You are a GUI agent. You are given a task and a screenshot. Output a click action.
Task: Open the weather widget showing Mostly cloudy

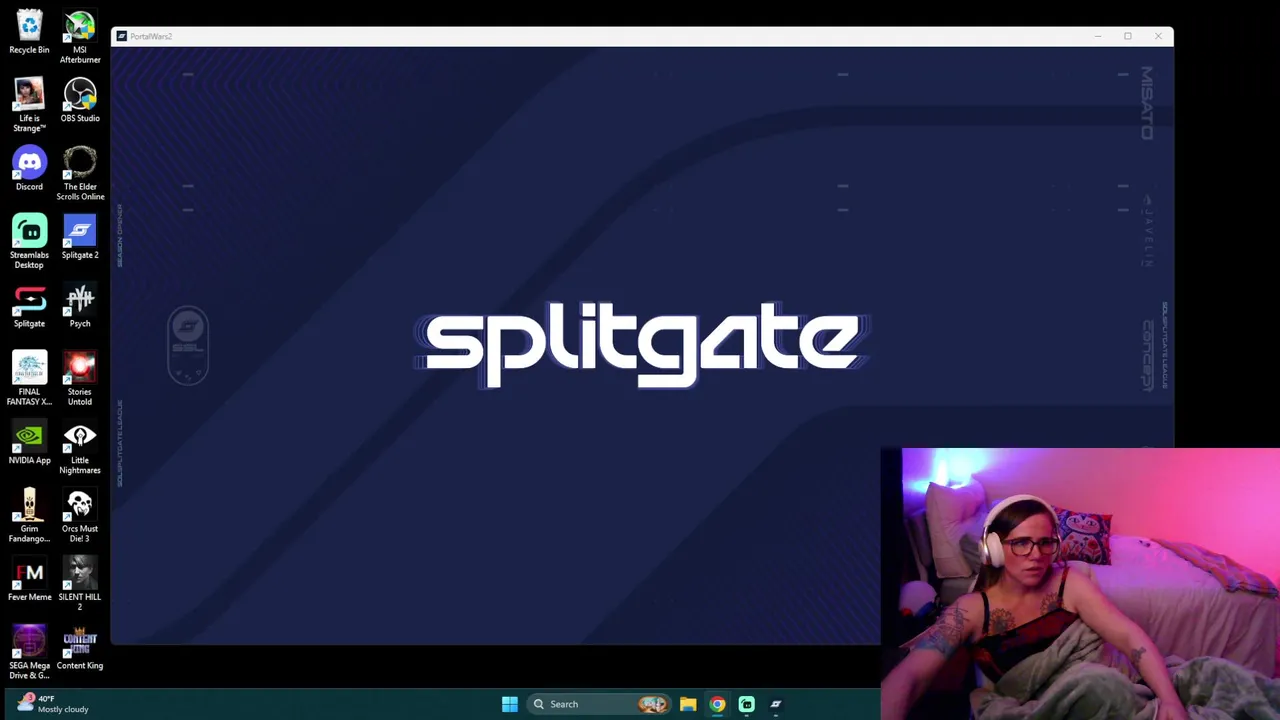55,704
